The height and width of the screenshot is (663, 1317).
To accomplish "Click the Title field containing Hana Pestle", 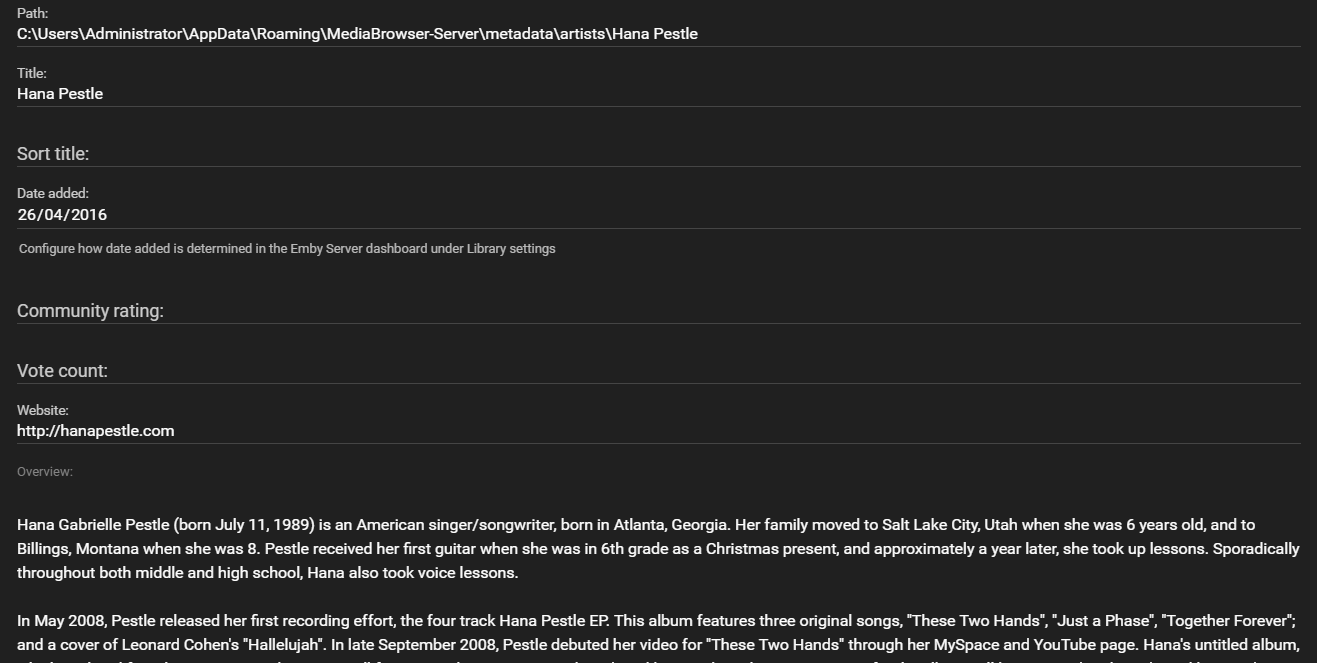I will point(60,93).
